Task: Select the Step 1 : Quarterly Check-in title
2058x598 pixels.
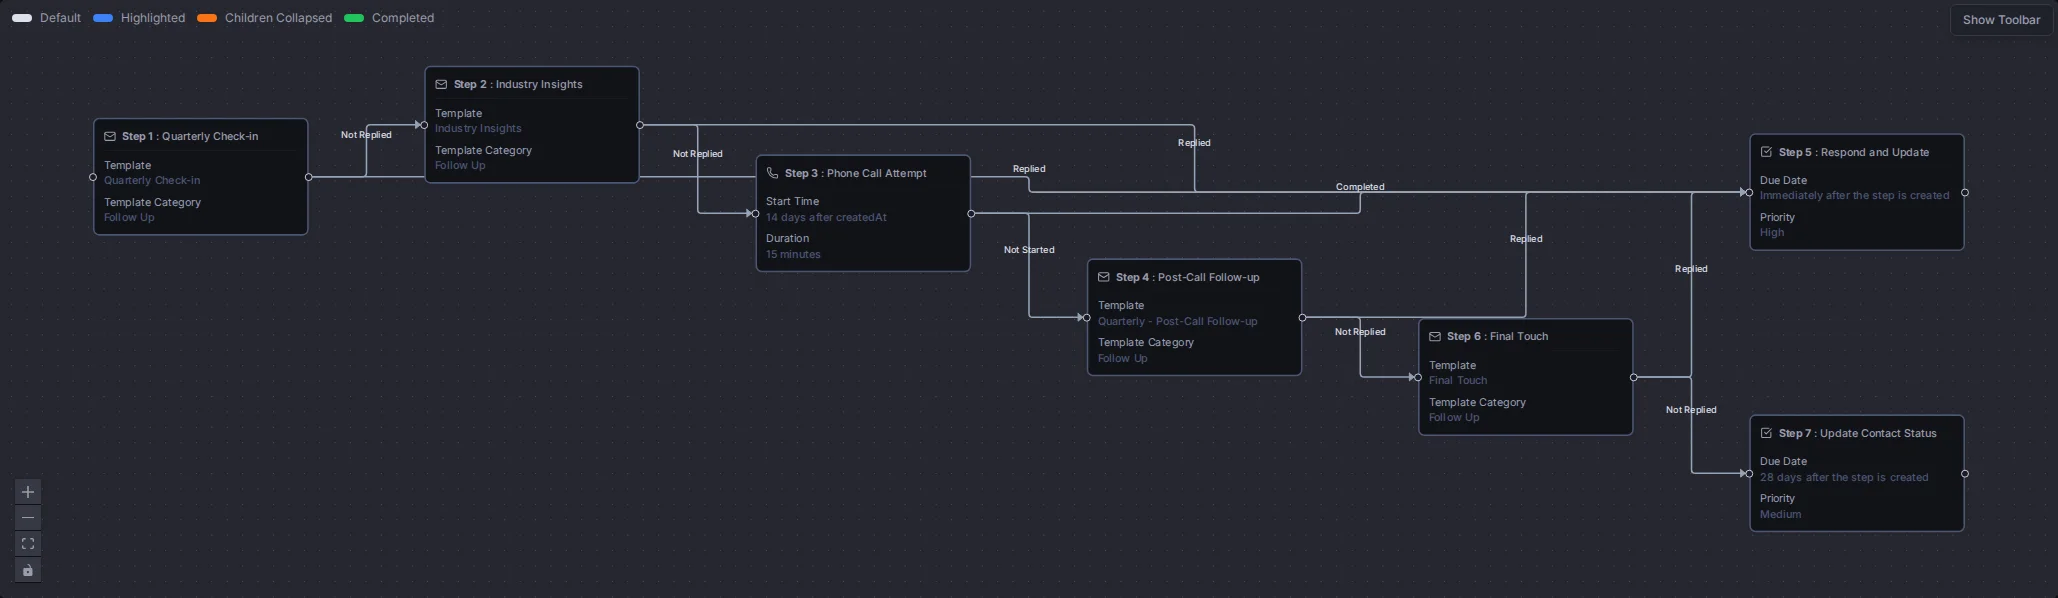Action: coord(190,137)
